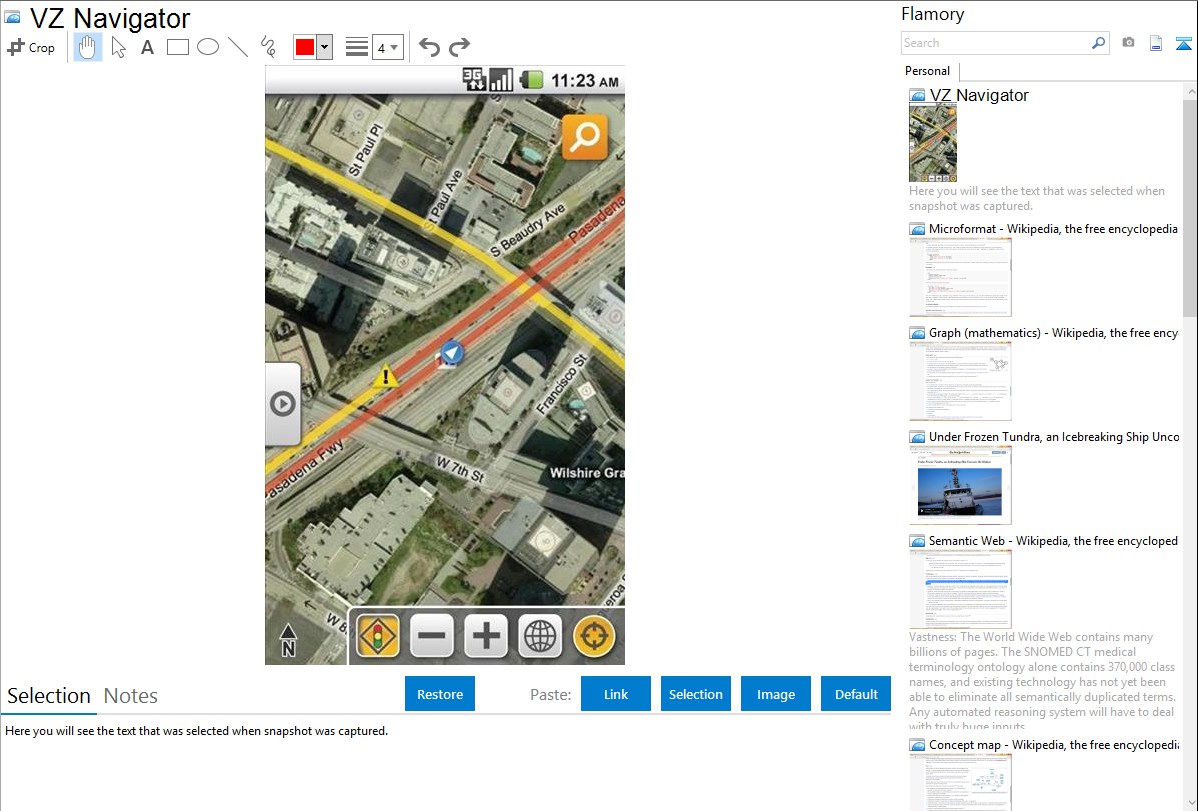Viewport: 1198px width, 811px height.
Task: Click the VZ Navigator title in the snapshot list
Action: pyautogui.click(x=979, y=95)
